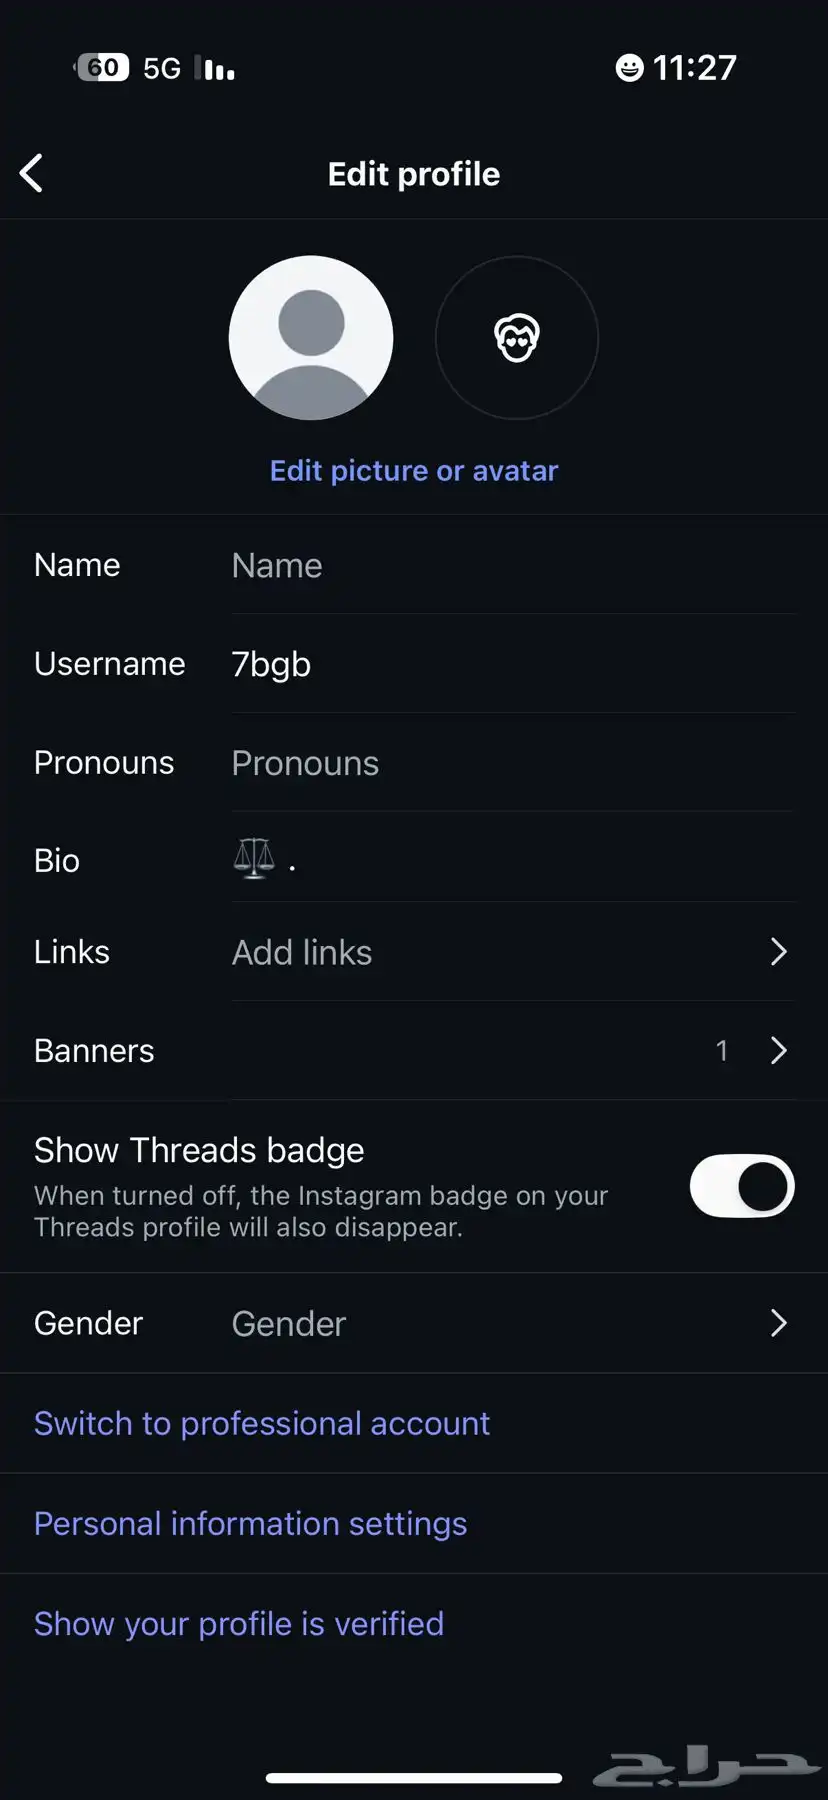Switch to professional account
Image resolution: width=828 pixels, height=1800 pixels.
click(x=262, y=1423)
